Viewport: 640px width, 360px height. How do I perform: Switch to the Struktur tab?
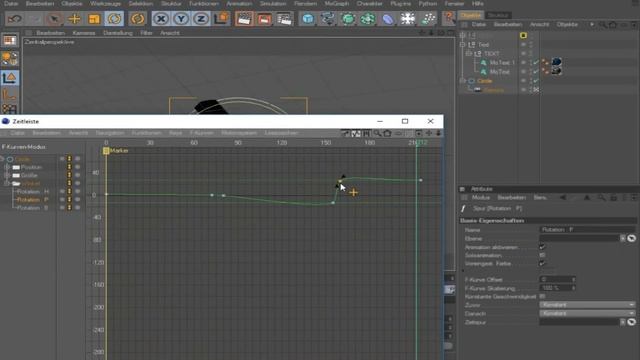click(498, 15)
